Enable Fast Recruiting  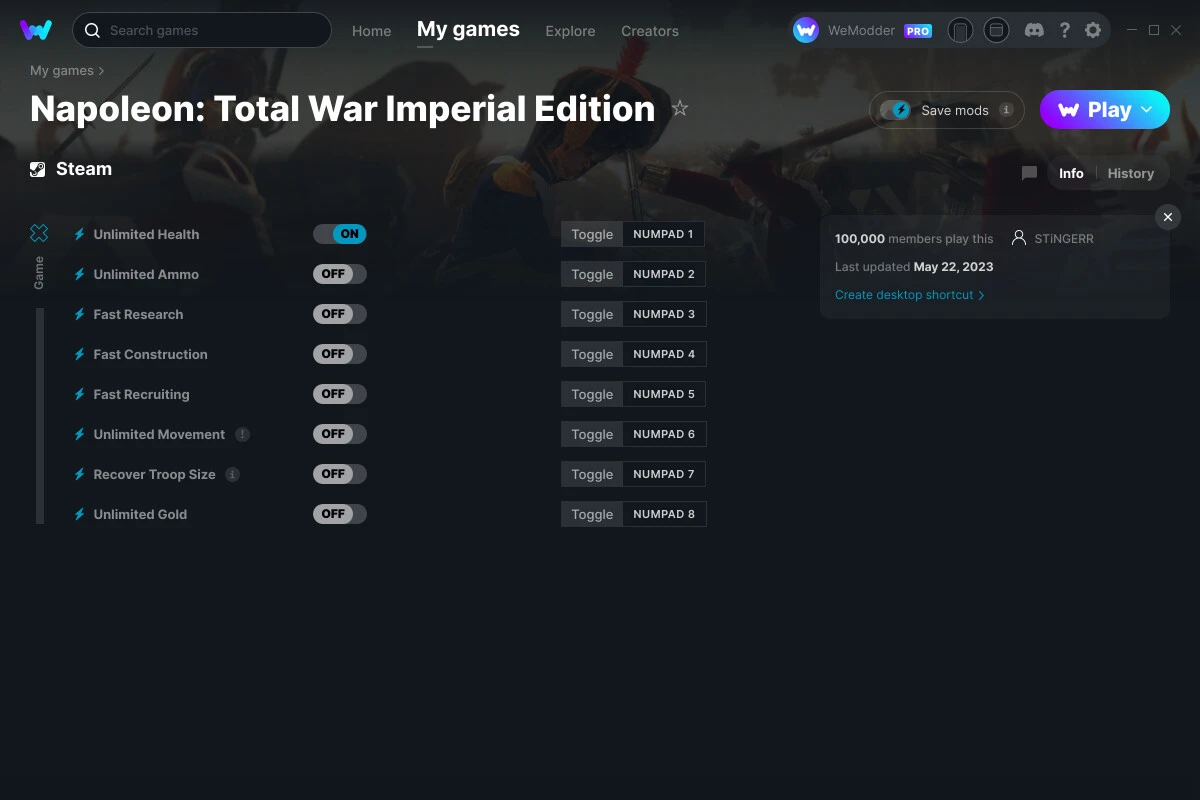(340, 393)
